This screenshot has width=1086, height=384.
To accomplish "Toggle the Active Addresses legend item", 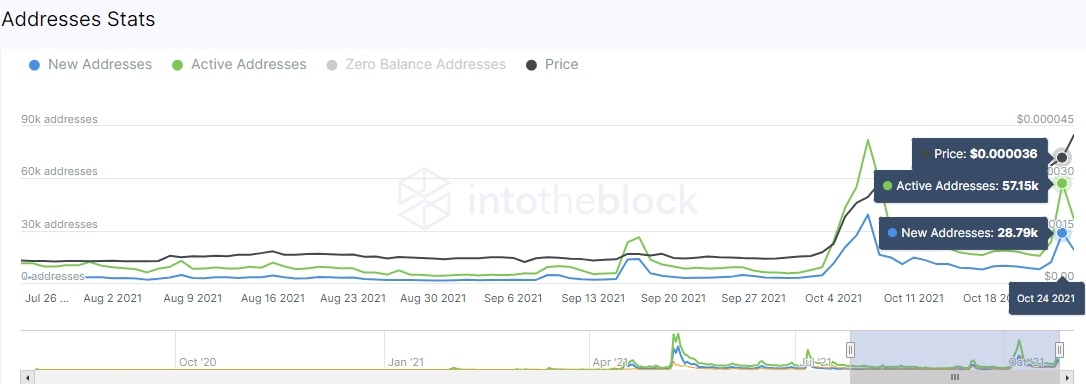I will (x=239, y=65).
